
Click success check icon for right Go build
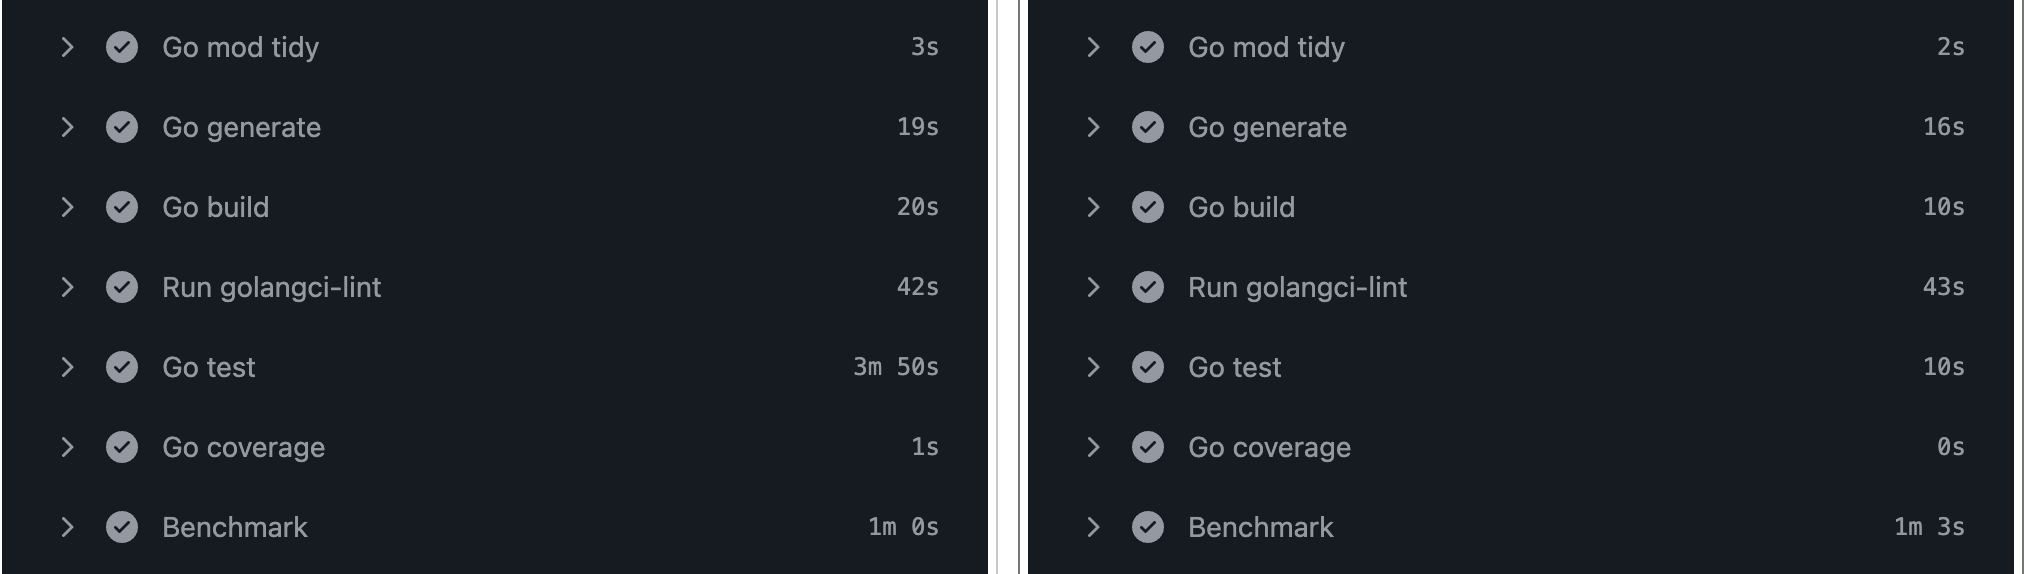tap(1148, 207)
